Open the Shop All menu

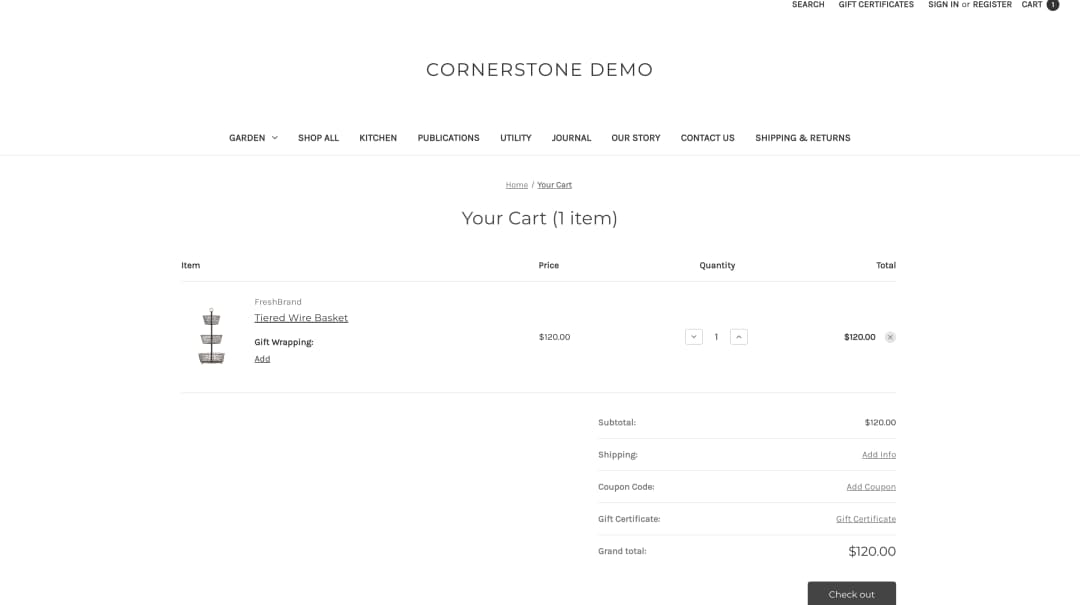click(x=318, y=138)
